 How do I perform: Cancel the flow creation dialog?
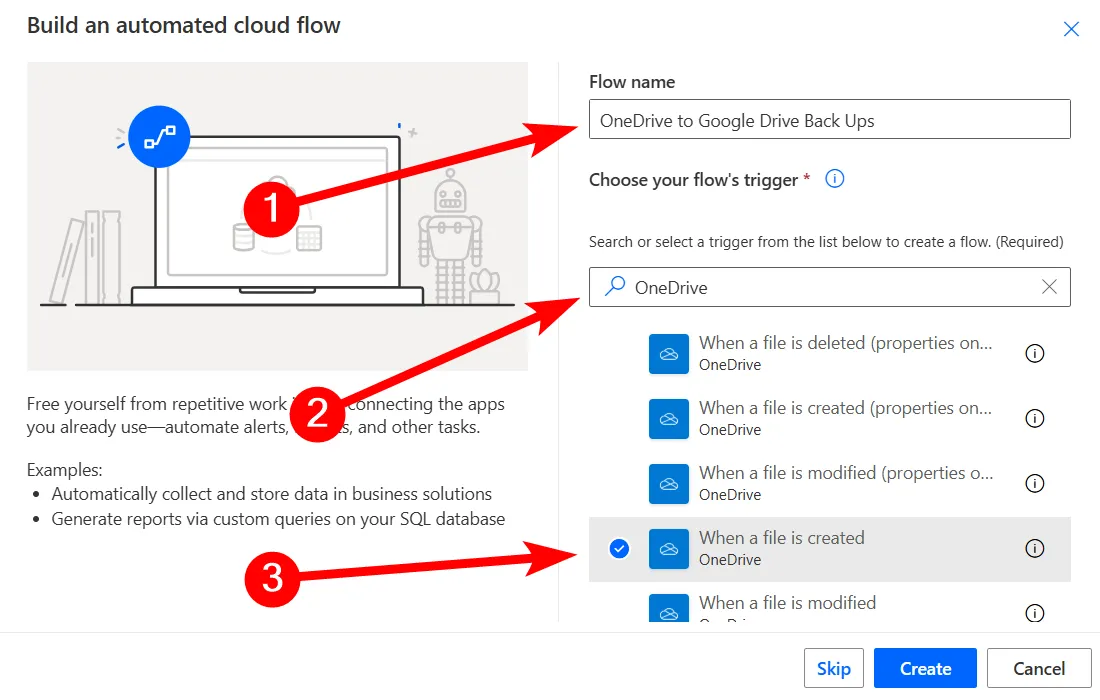coord(1038,669)
